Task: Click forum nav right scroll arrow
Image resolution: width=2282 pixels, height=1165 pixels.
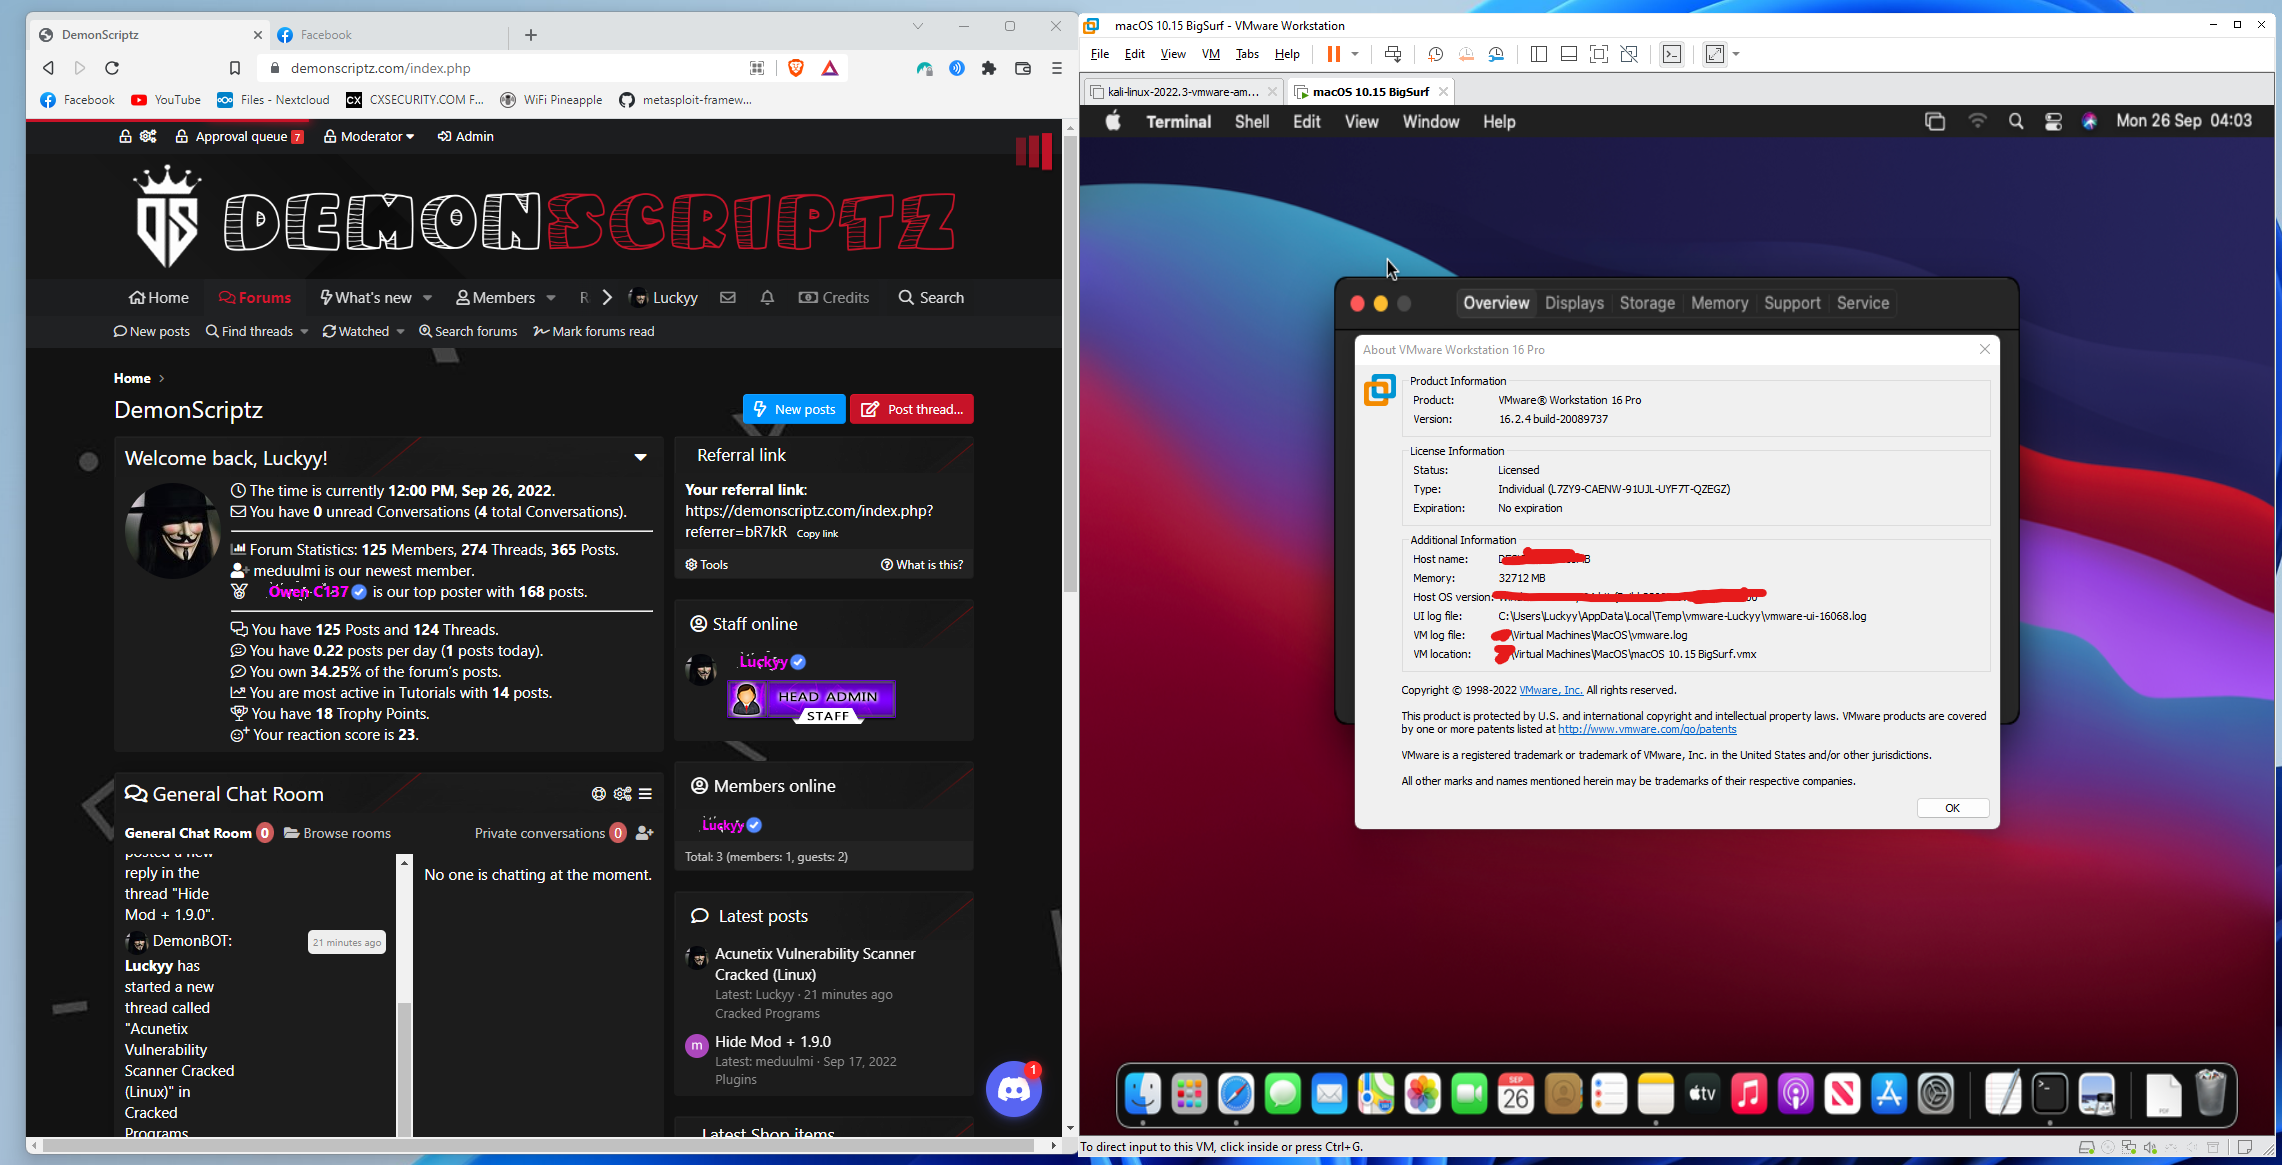Action: coord(606,297)
